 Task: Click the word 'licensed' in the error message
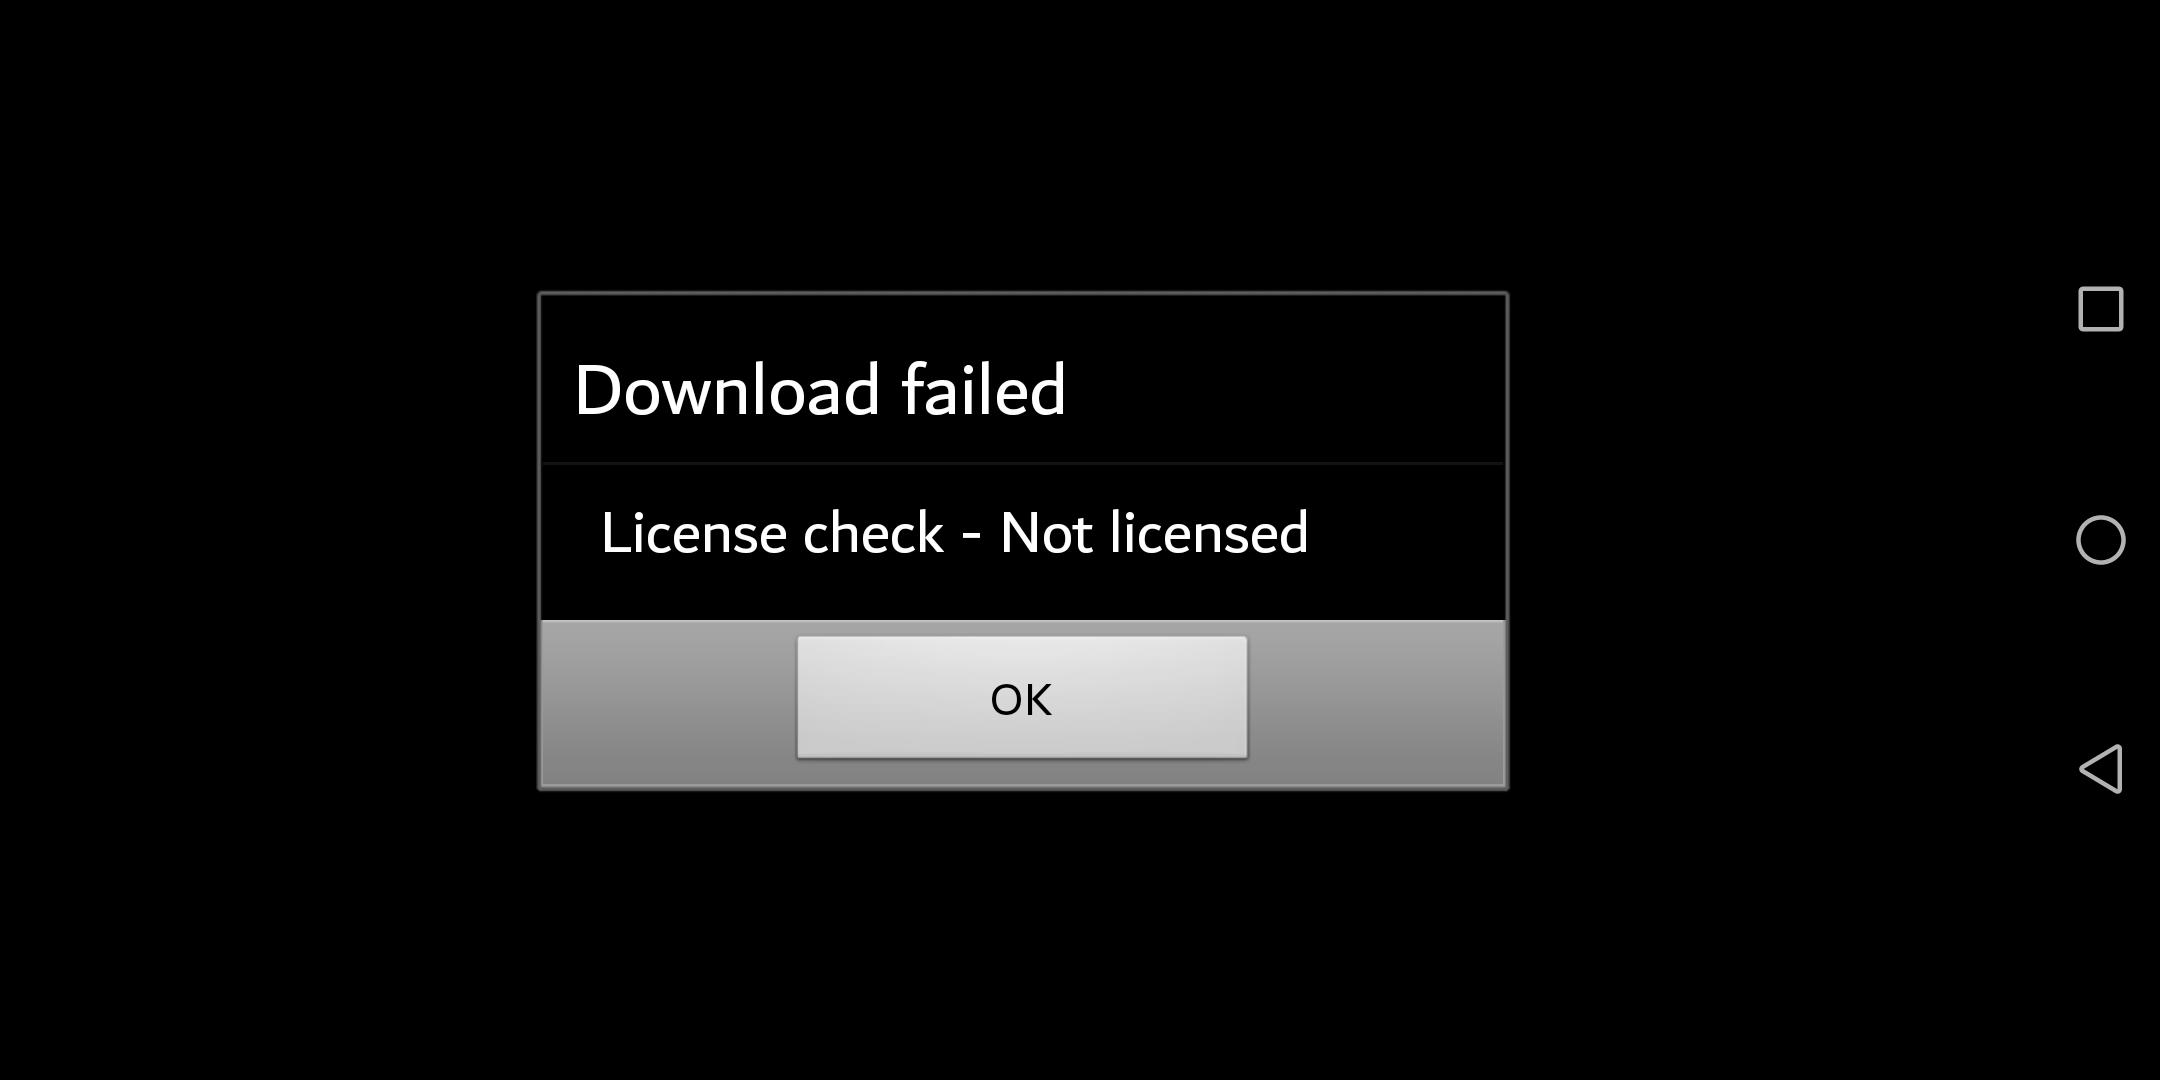point(1209,532)
